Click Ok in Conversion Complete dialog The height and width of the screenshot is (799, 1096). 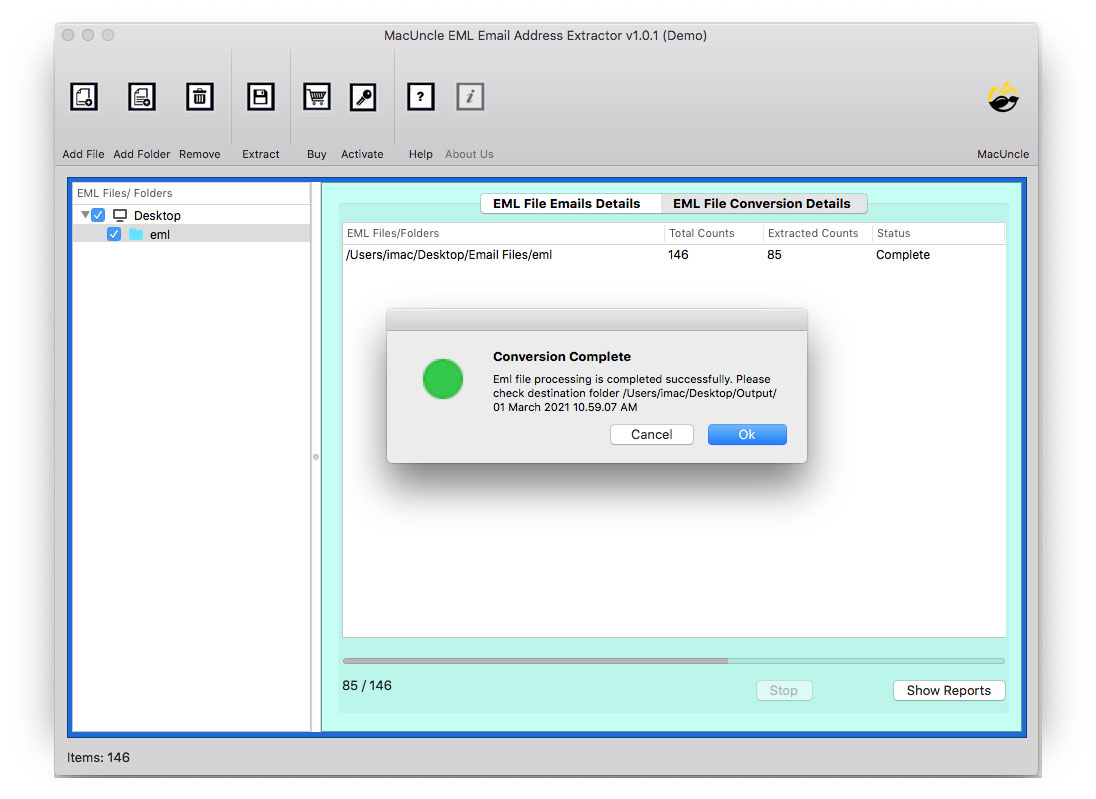747,434
